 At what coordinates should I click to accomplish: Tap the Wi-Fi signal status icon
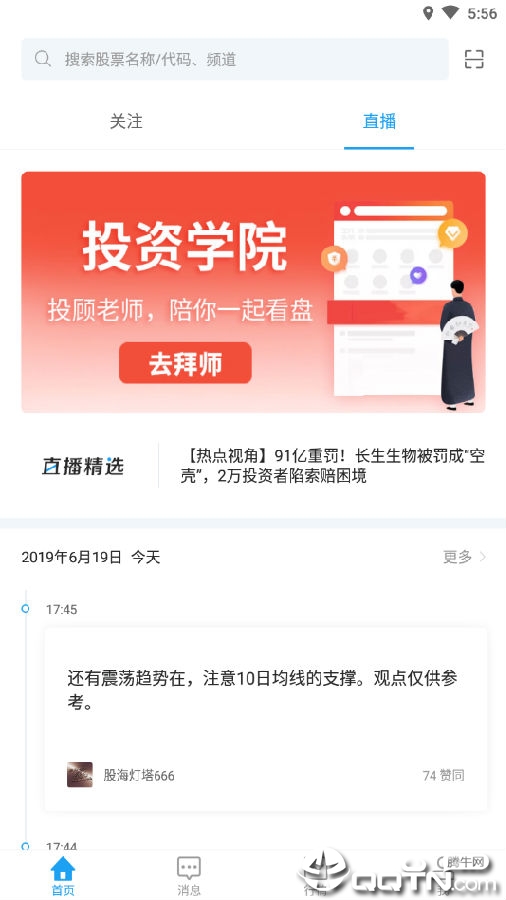(x=451, y=13)
